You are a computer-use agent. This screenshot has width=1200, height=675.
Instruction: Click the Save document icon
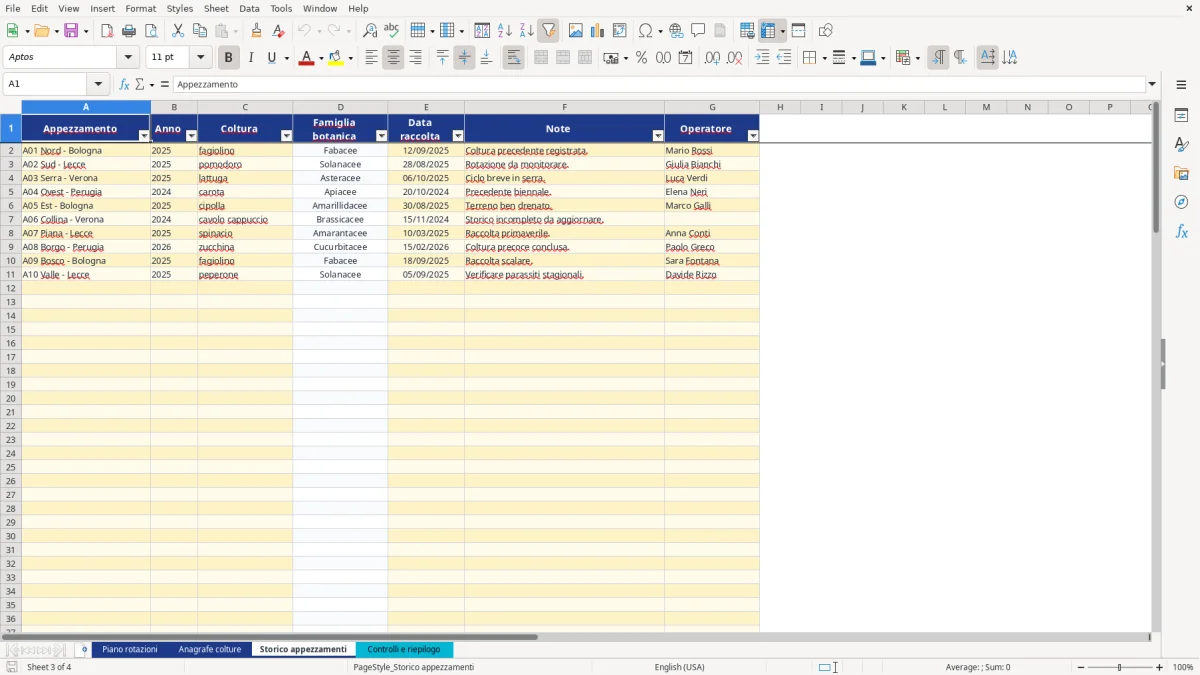pyautogui.click(x=71, y=31)
